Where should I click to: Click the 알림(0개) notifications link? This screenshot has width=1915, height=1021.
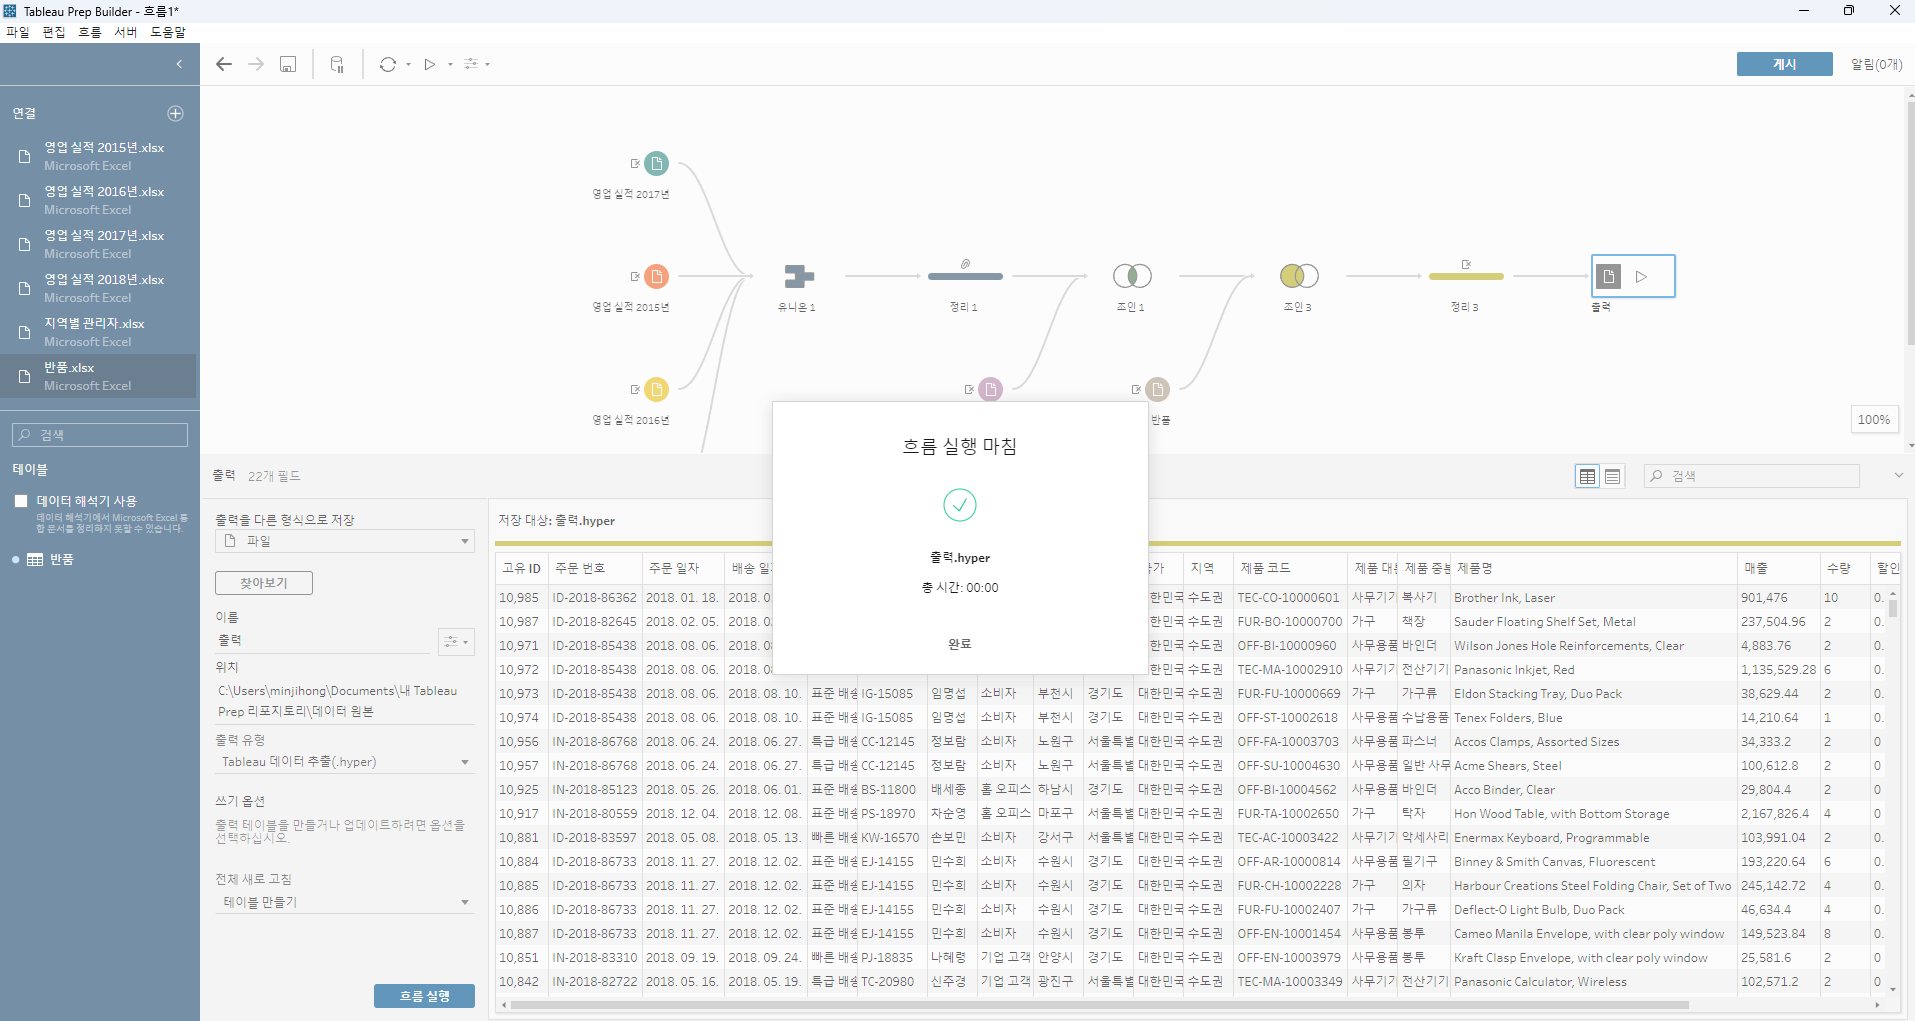coord(1876,64)
